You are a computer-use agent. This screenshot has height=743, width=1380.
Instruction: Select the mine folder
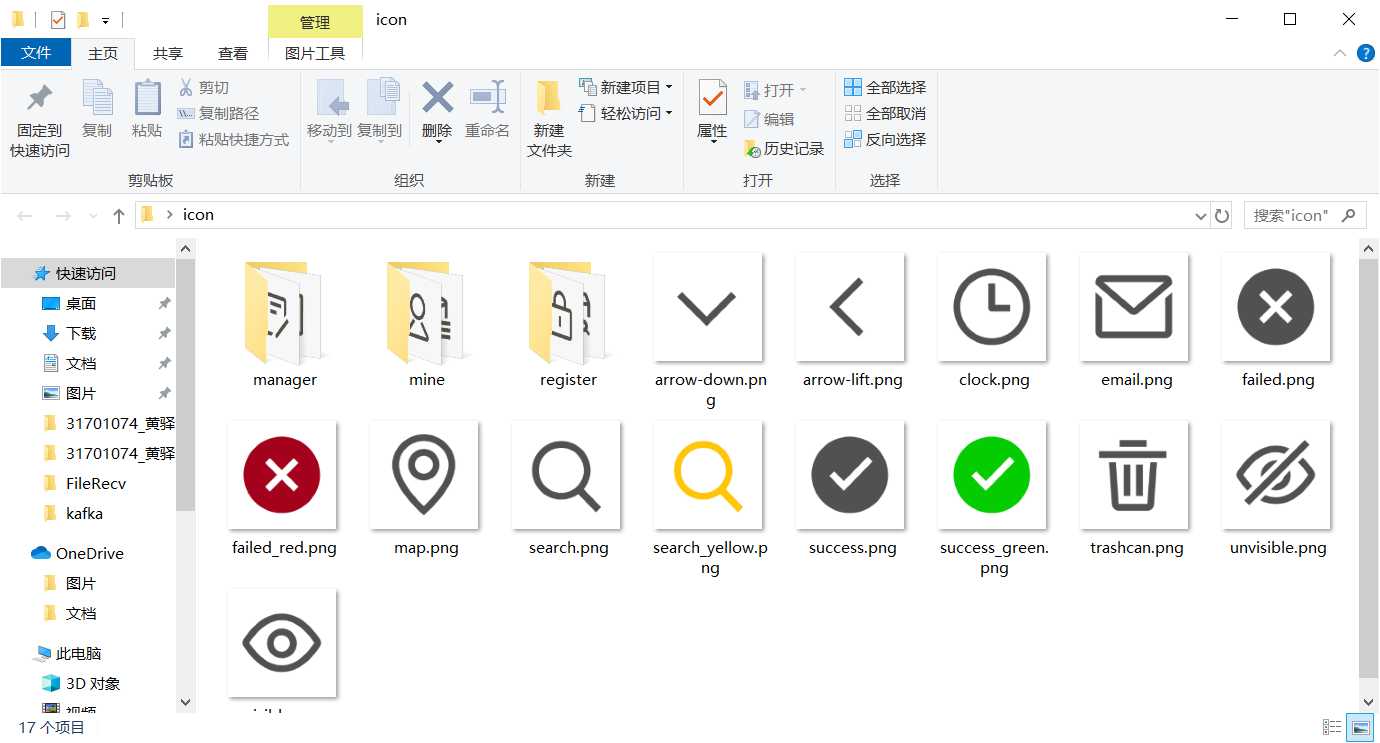[x=427, y=323]
